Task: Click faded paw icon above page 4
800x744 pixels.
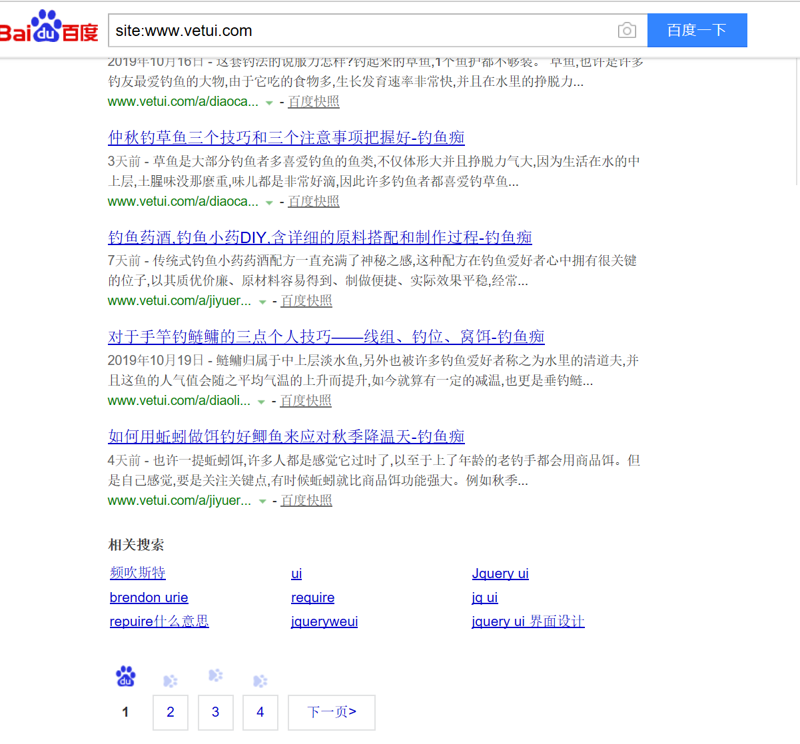Action: click(260, 681)
